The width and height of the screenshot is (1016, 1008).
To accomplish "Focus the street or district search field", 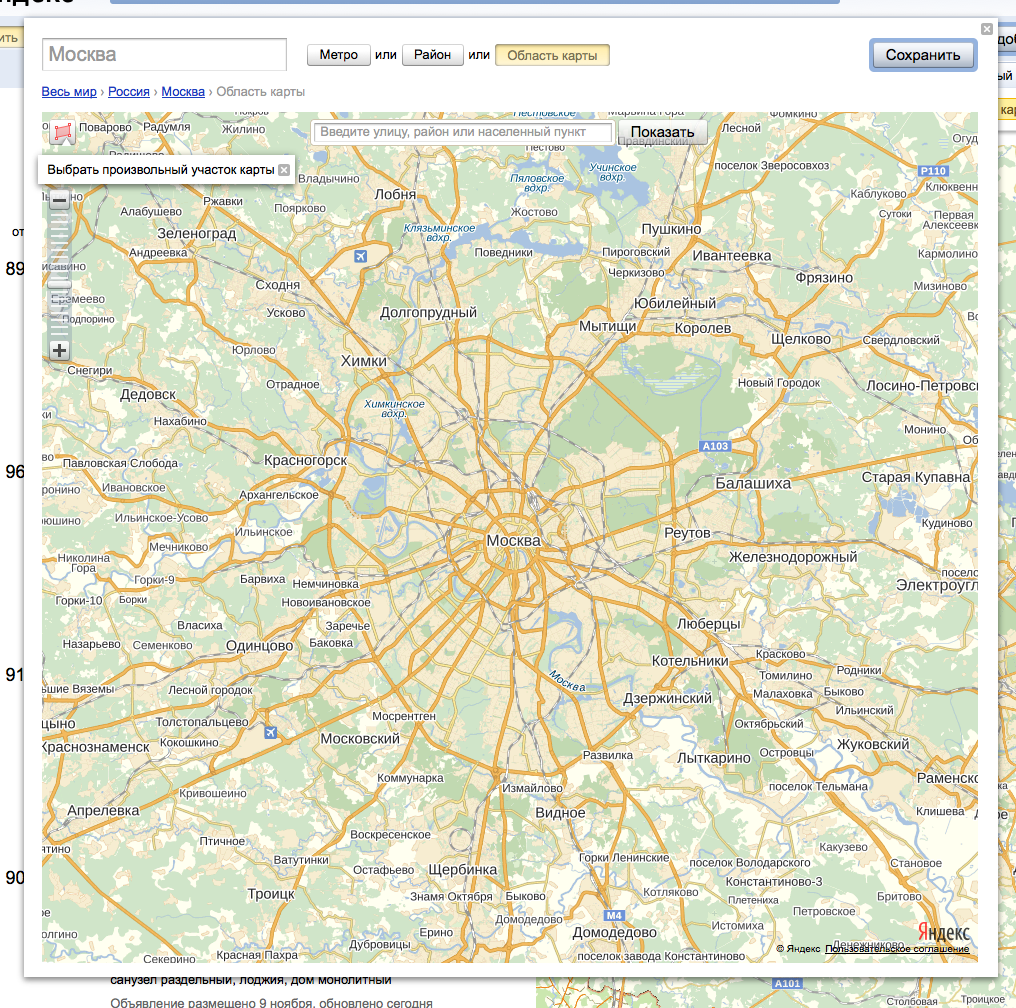I will [464, 132].
